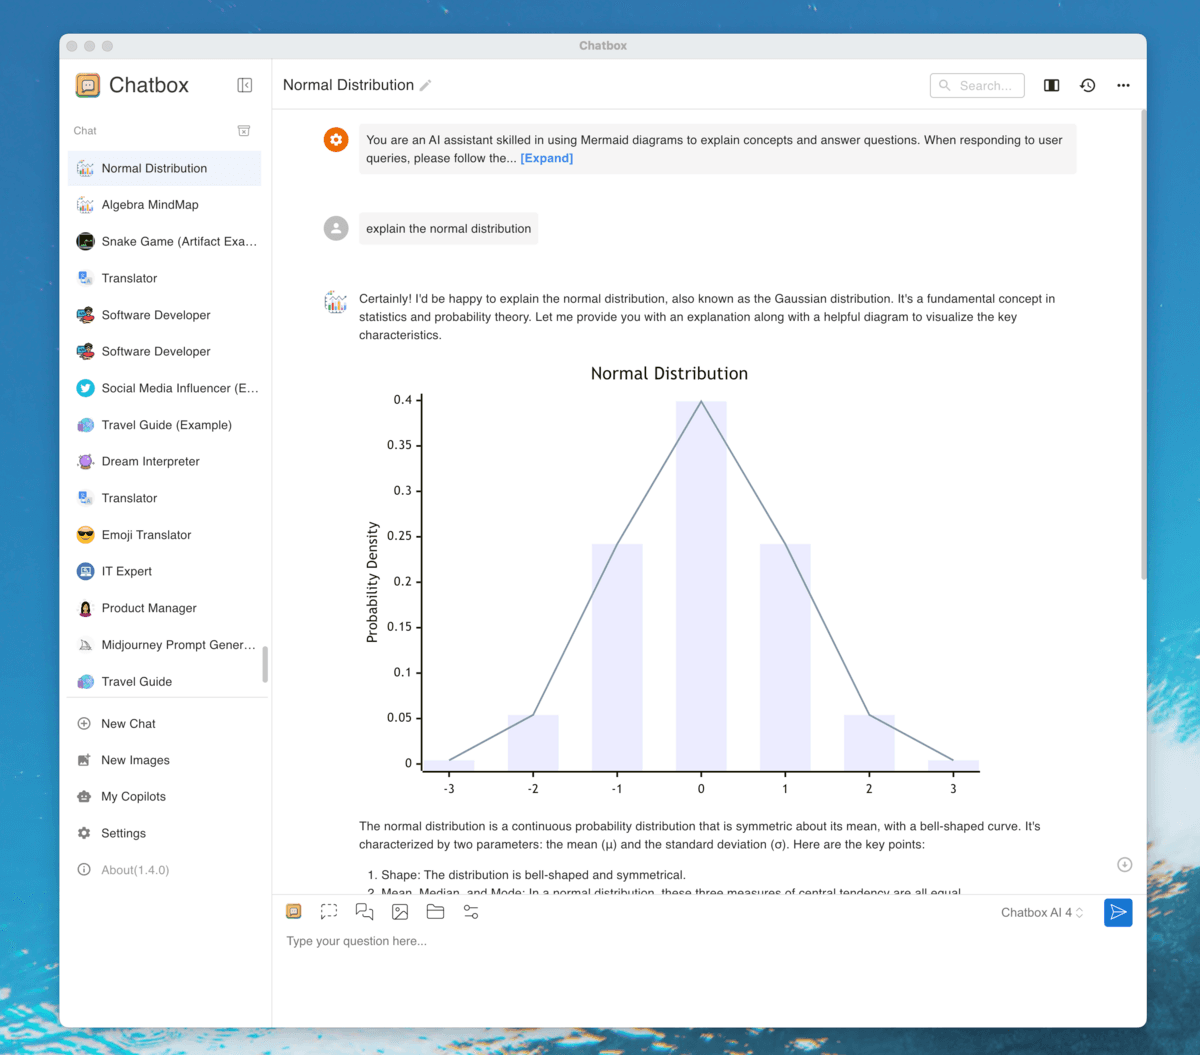Screen dimensions: 1200x1055
Task: Open the quoted messages icon
Action: pos(364,911)
